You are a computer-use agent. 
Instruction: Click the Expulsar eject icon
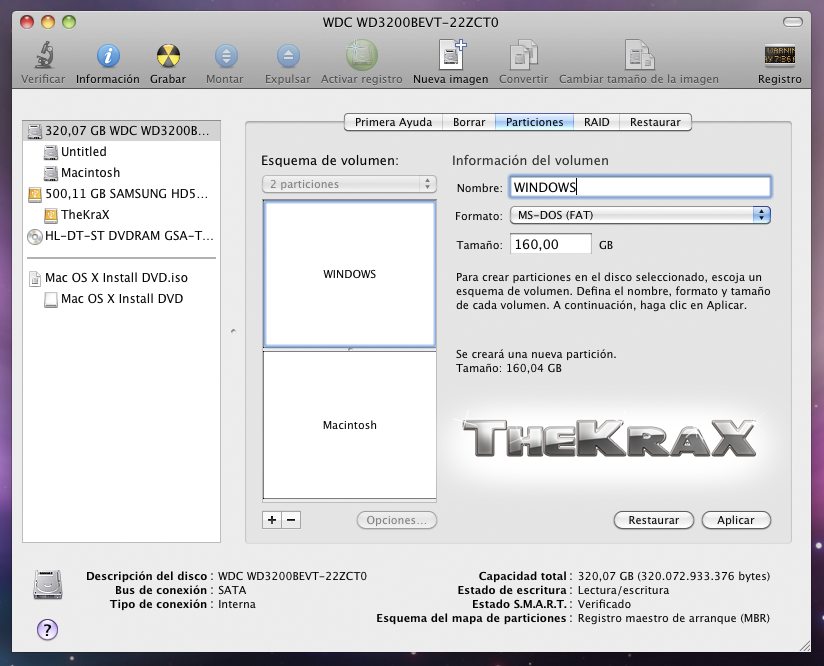(x=288, y=56)
